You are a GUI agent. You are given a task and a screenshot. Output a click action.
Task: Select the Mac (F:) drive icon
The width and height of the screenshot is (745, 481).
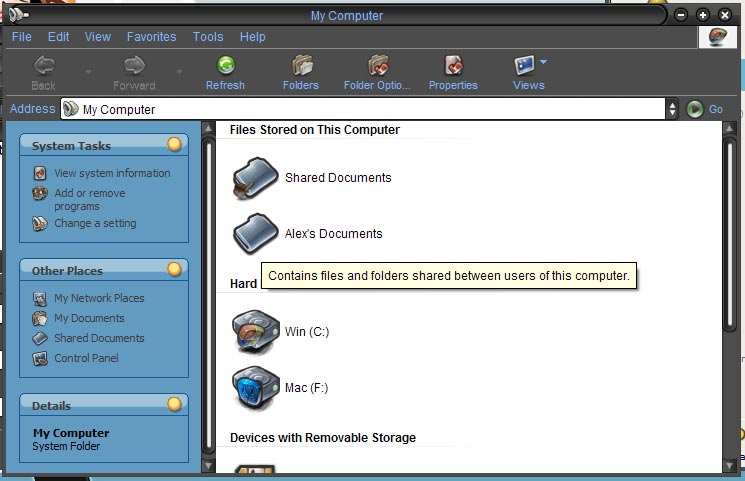click(x=256, y=388)
